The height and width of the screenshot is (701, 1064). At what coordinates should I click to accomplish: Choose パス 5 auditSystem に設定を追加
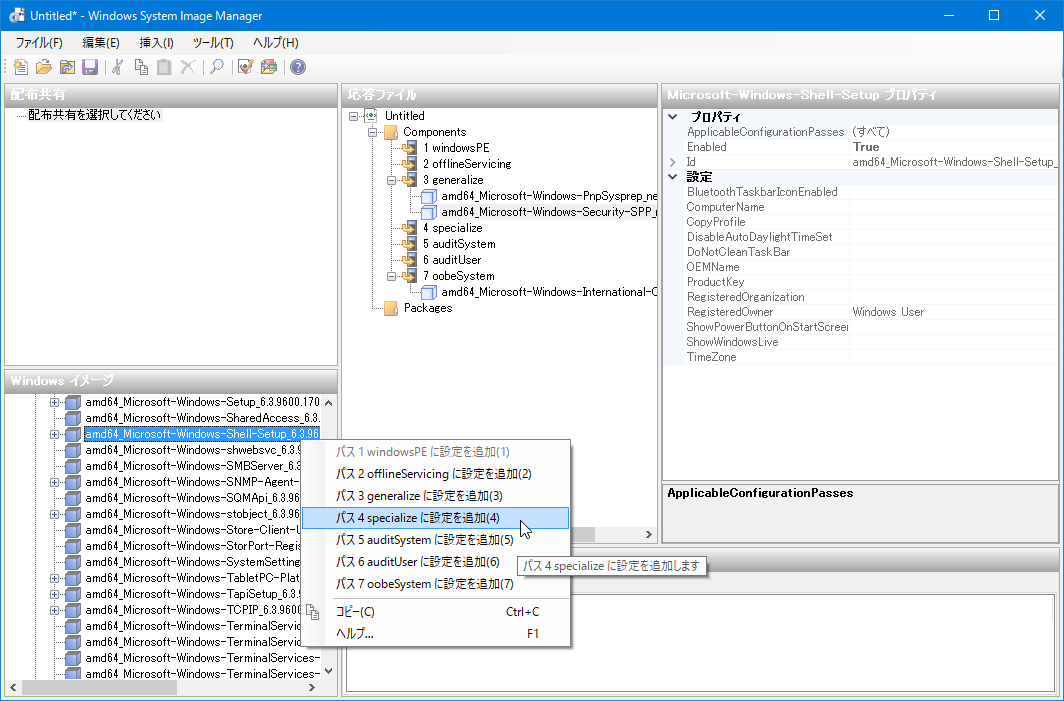coord(435,540)
